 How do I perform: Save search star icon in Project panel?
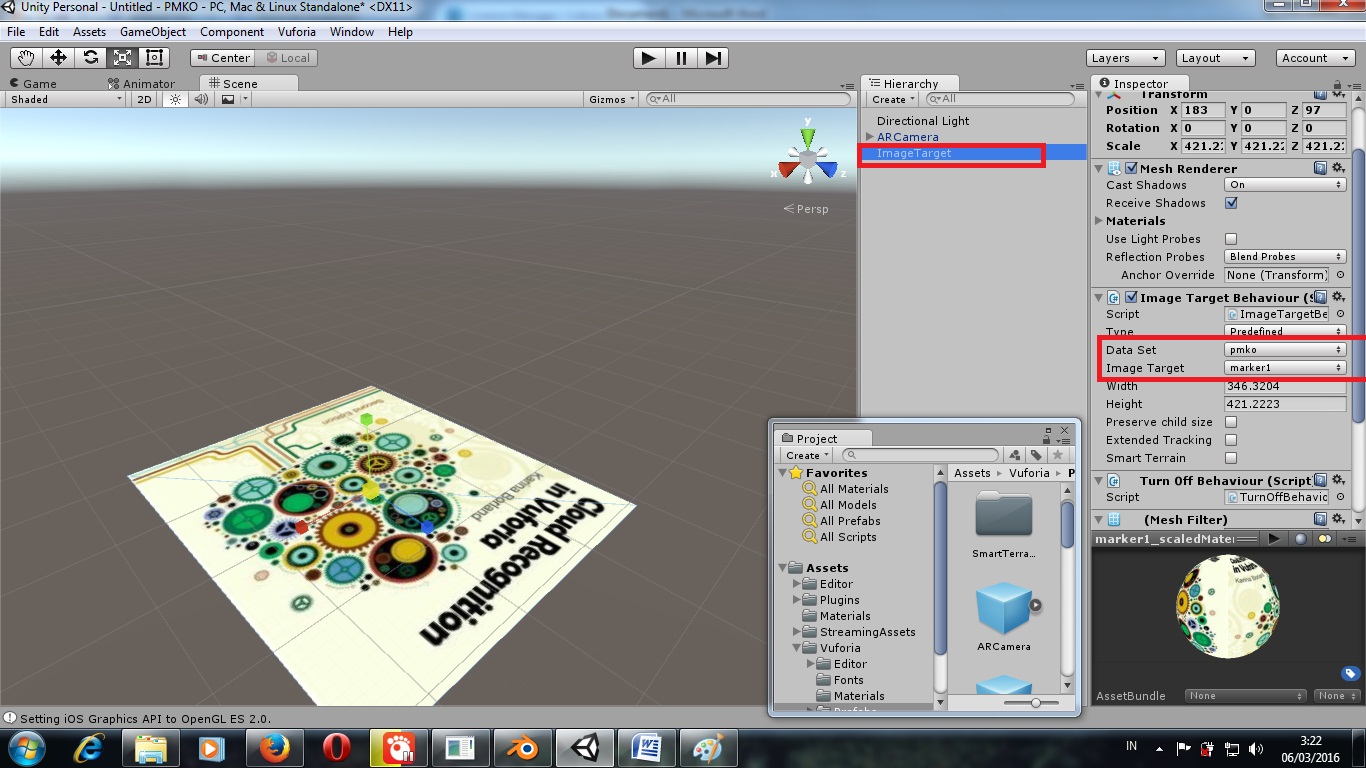pos(1058,455)
